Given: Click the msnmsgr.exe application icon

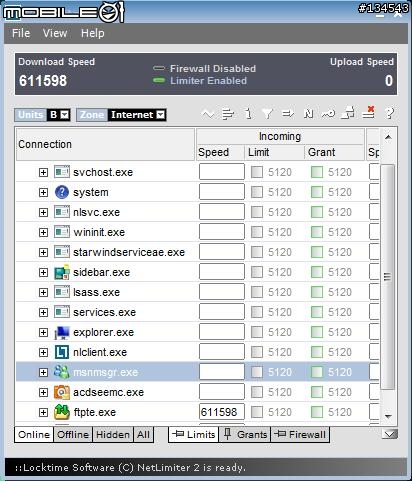Looking at the screenshot, I should tap(62, 372).
